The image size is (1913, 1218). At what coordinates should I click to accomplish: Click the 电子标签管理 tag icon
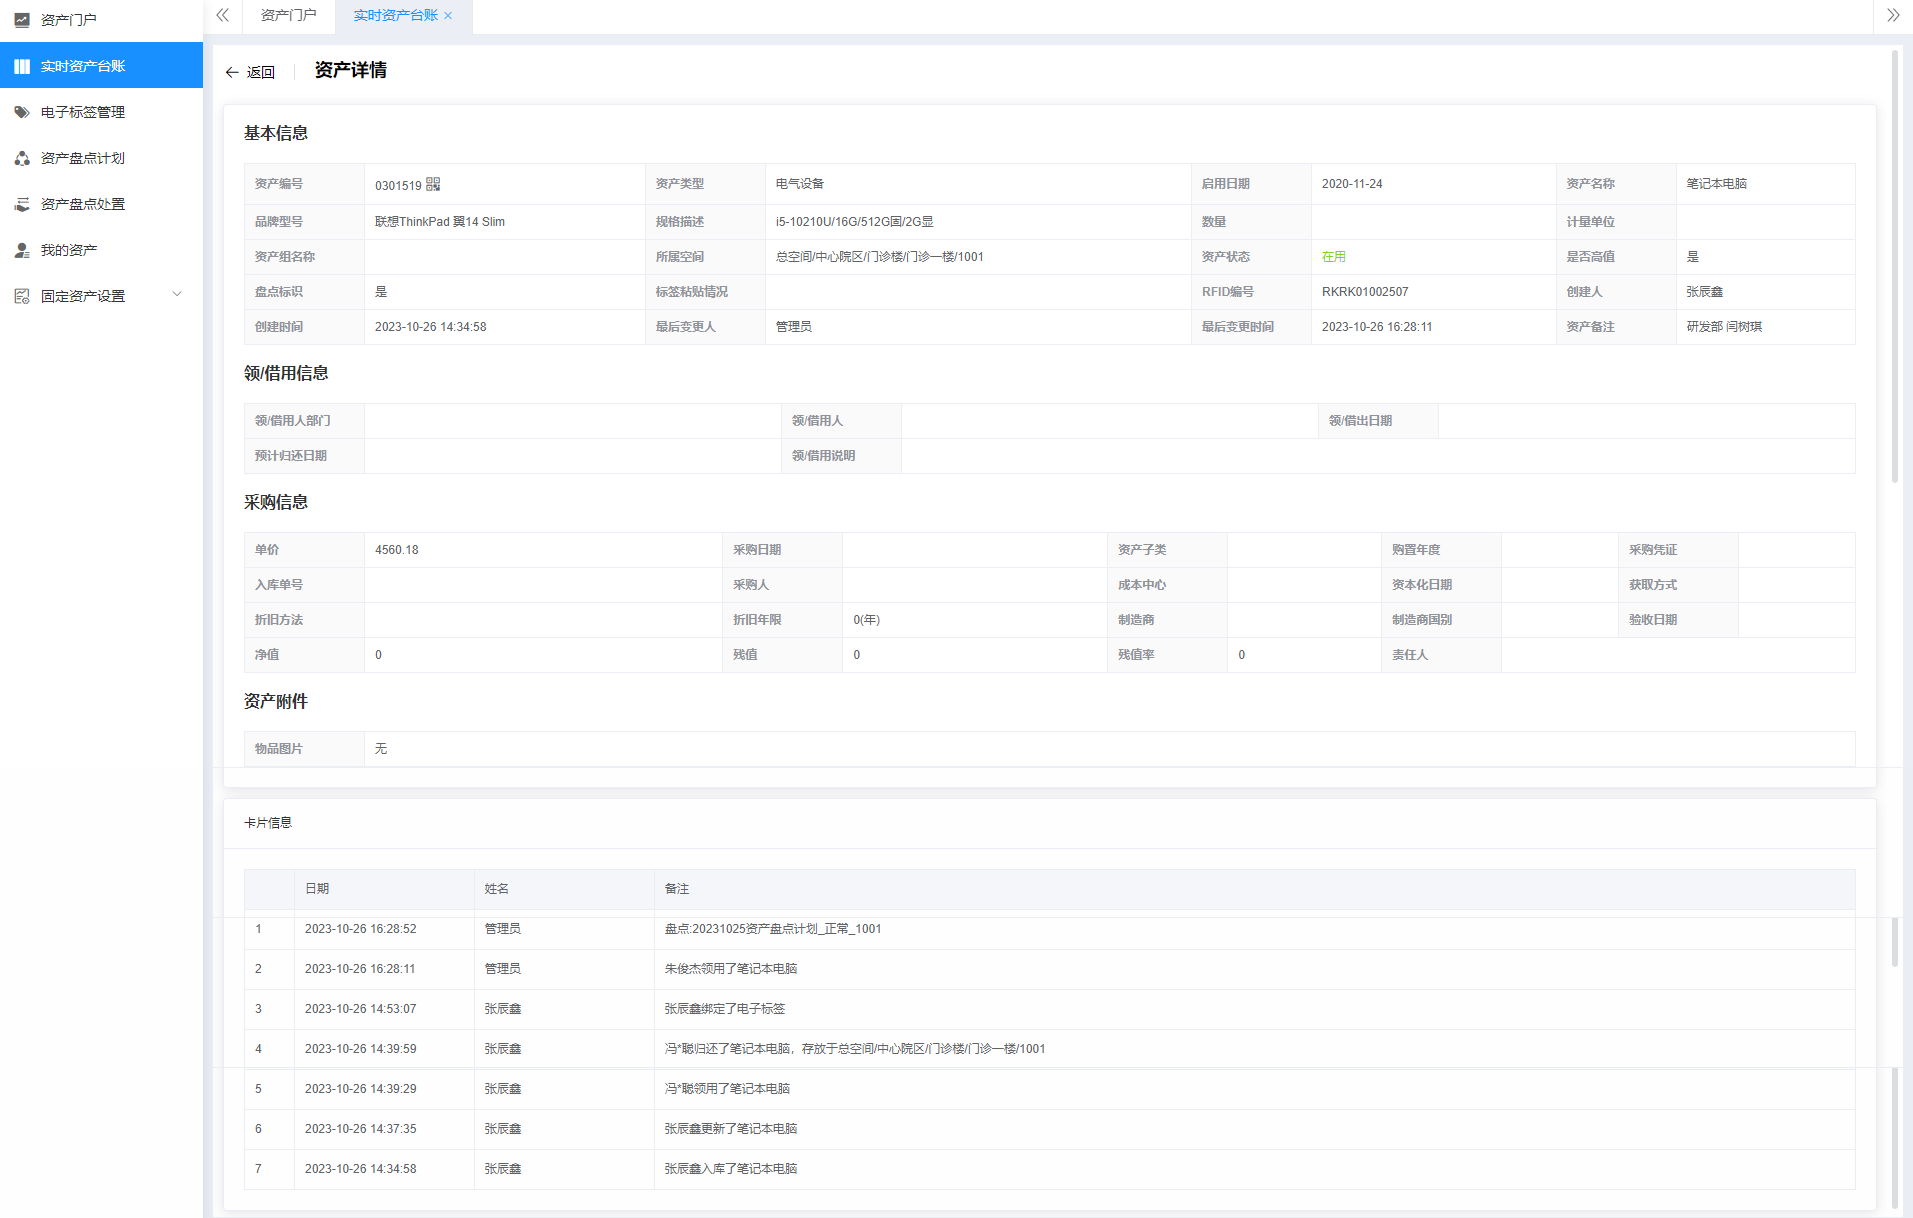click(22, 112)
